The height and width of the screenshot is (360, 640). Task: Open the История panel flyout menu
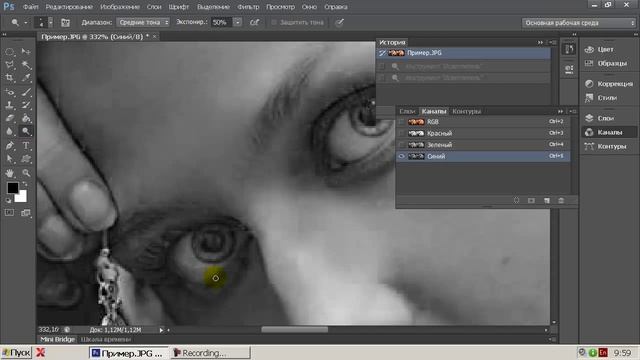(x=553, y=42)
